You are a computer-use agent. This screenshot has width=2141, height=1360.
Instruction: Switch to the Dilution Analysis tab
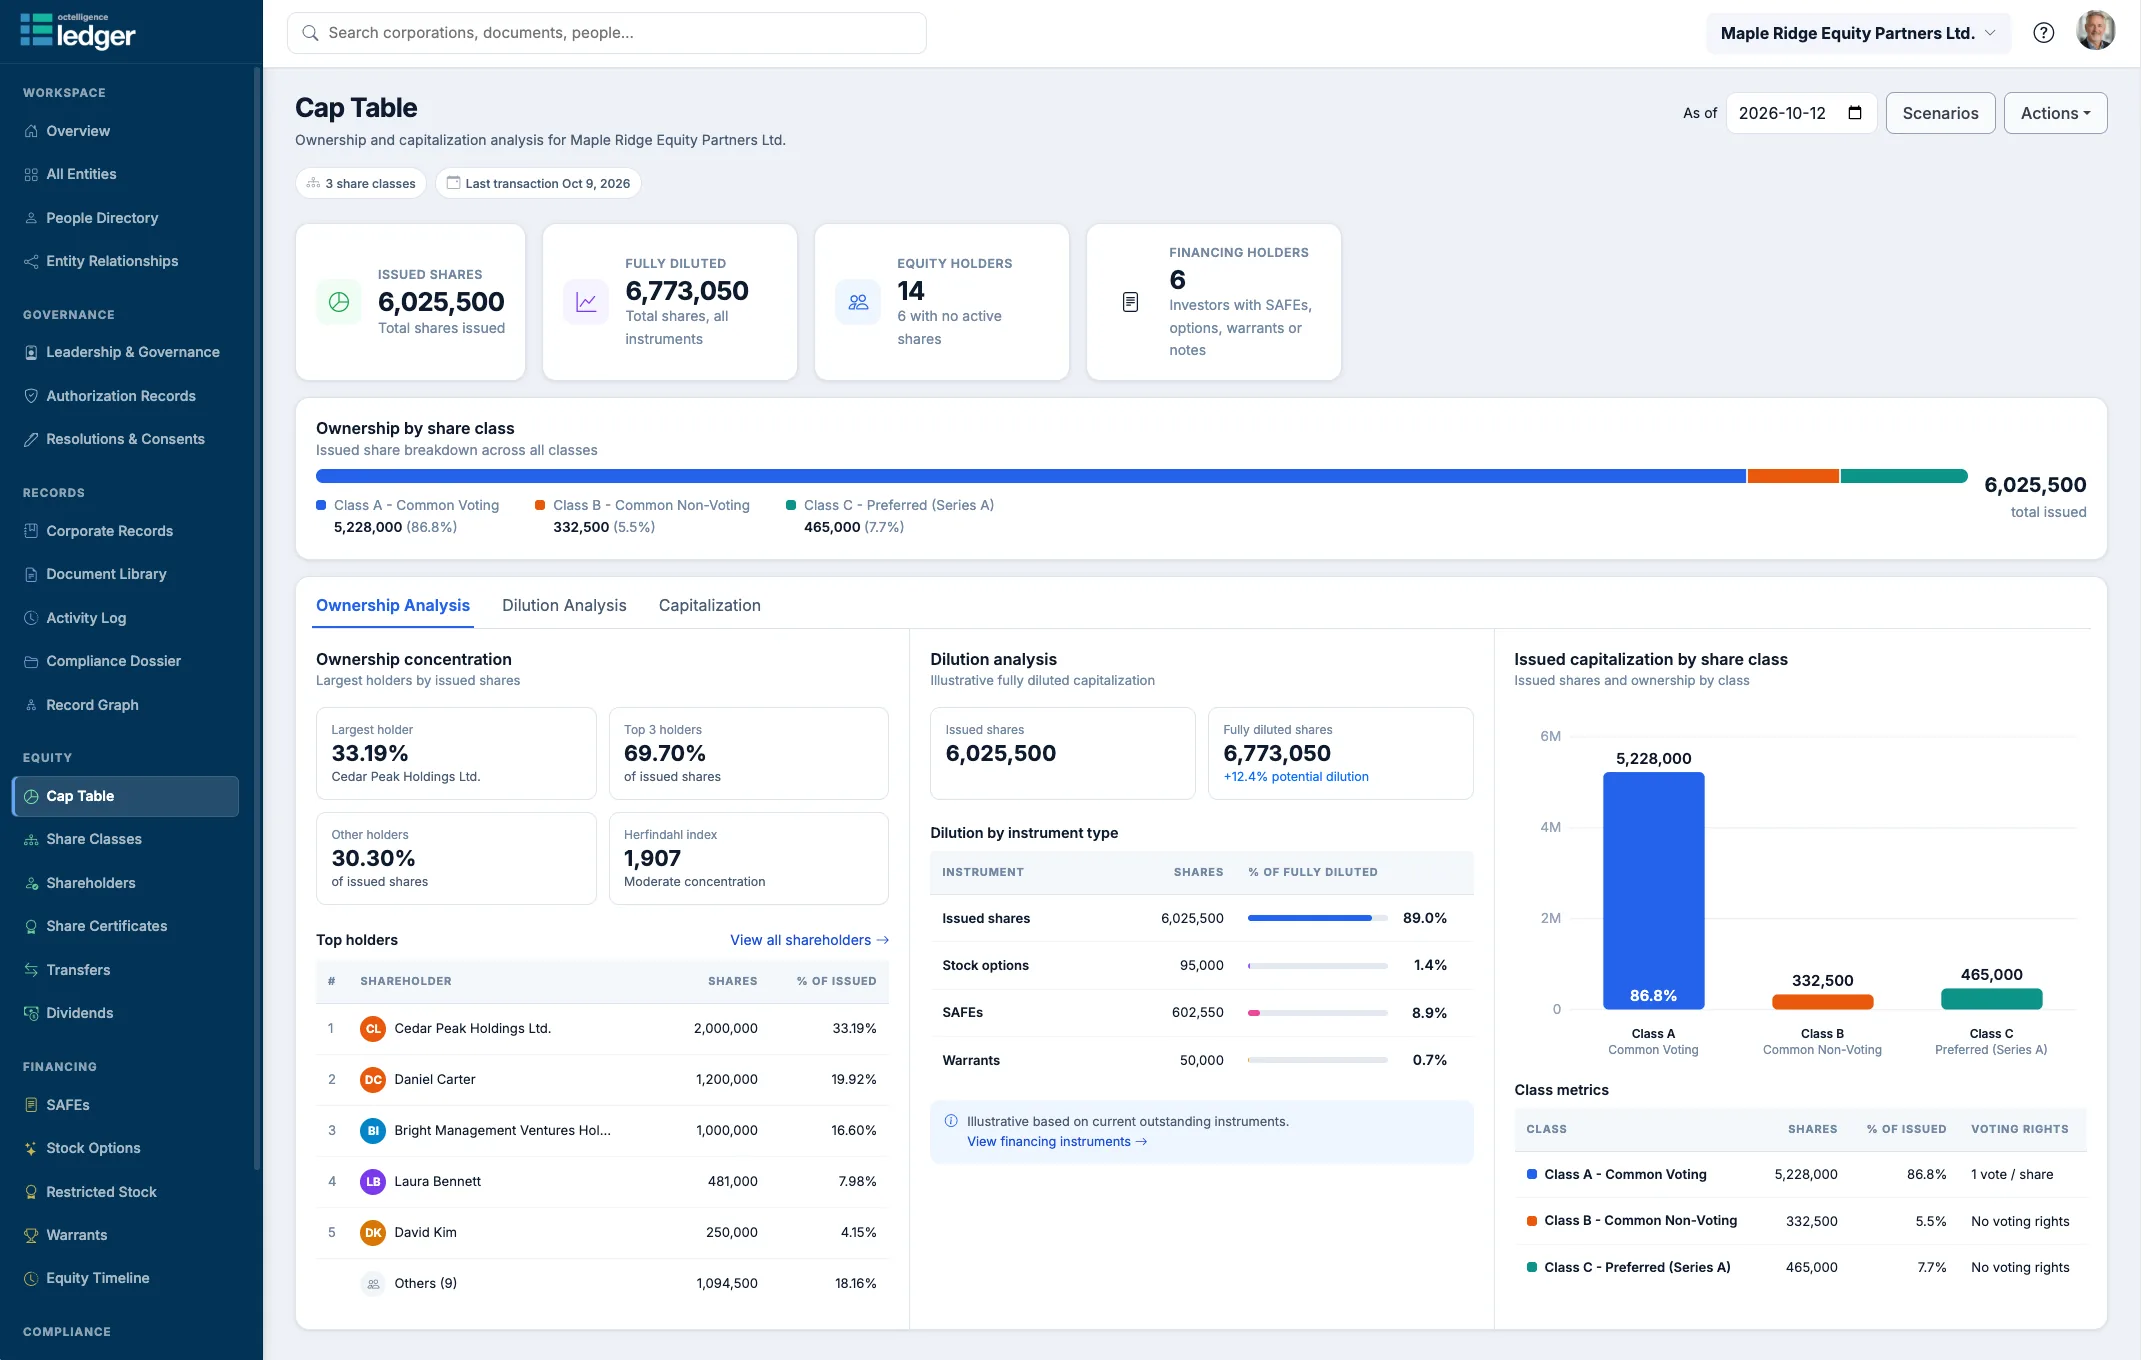coord(564,605)
